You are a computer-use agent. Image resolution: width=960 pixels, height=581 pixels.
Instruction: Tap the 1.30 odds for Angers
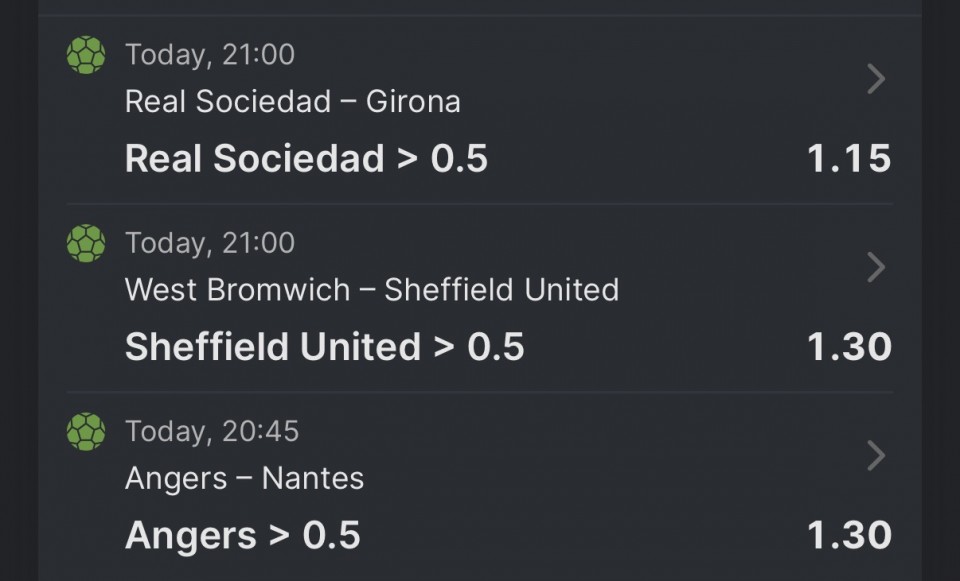[x=849, y=535]
